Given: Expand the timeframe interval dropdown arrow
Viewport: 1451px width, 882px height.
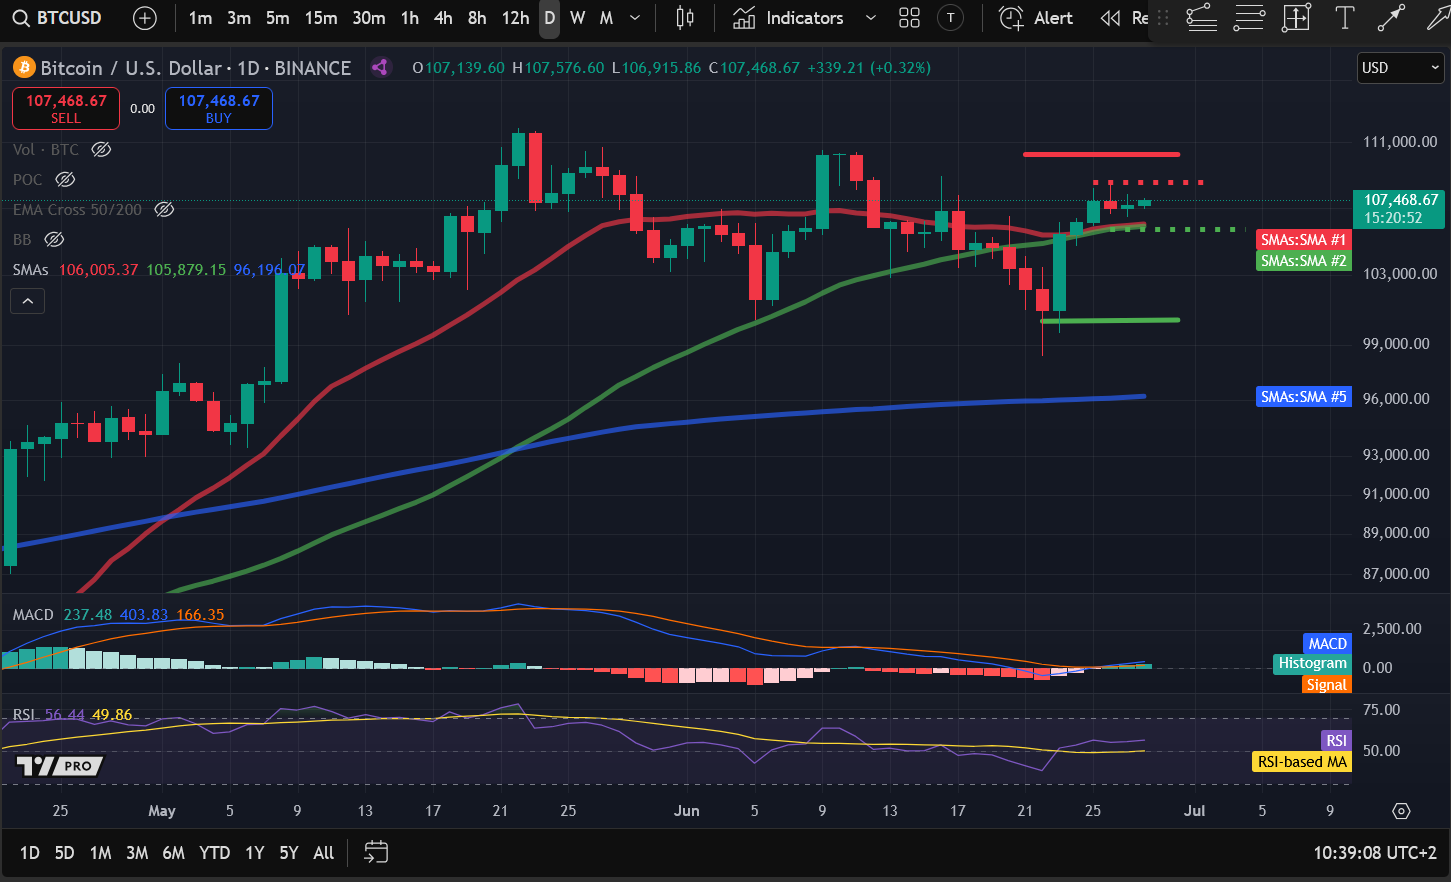Looking at the screenshot, I should (x=635, y=18).
